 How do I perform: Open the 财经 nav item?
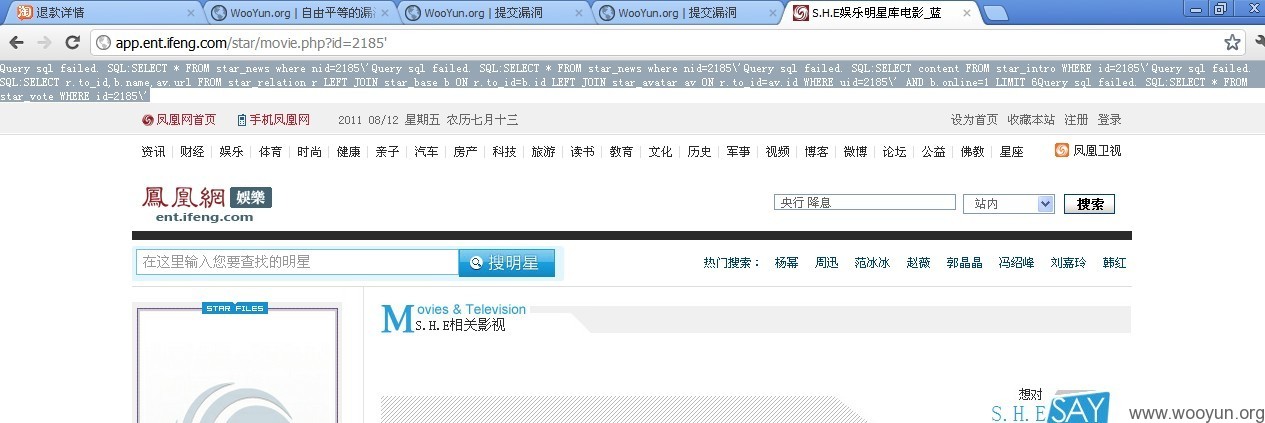click(192, 152)
